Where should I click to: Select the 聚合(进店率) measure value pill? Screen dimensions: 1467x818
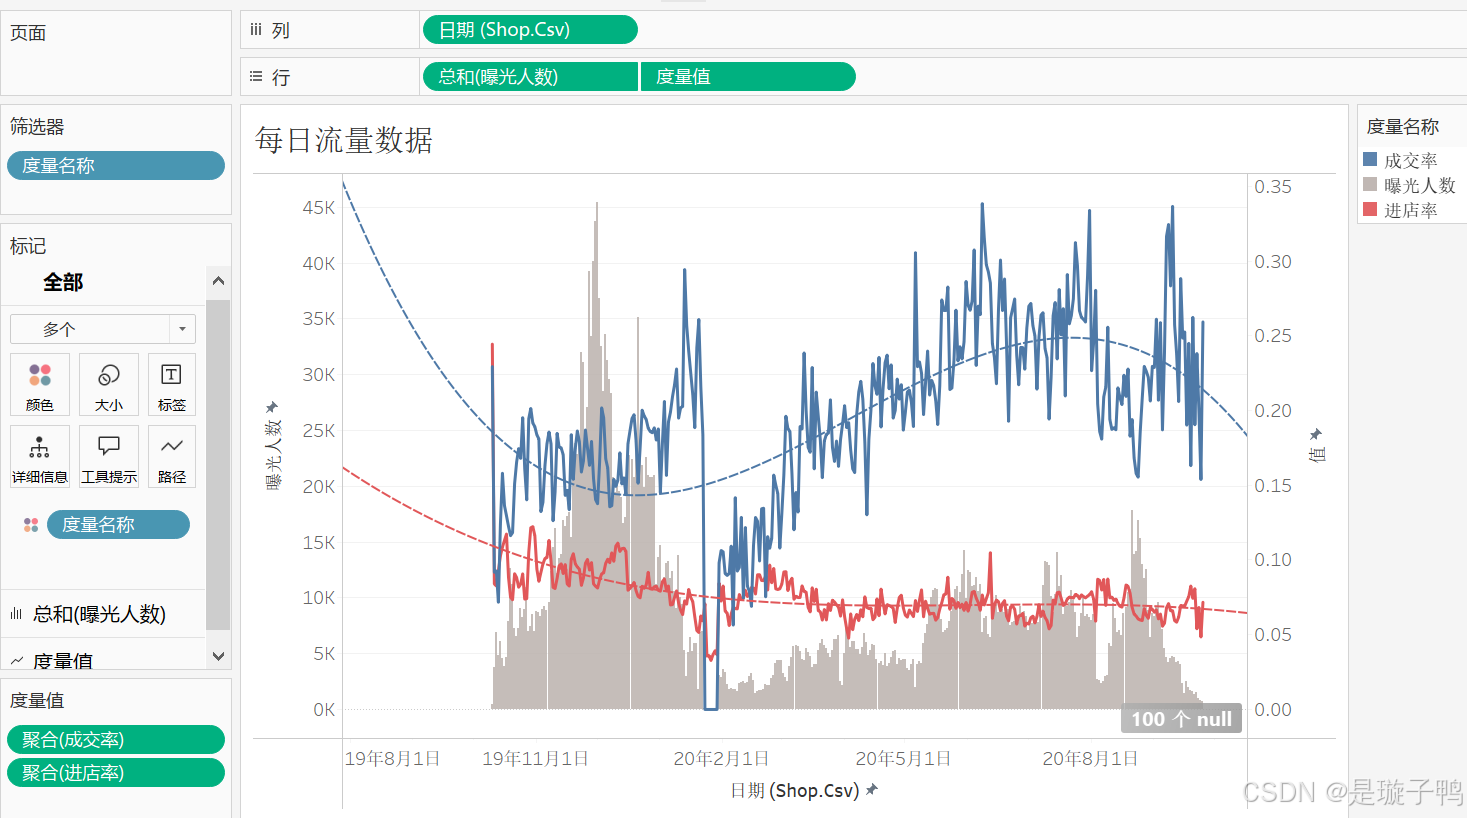116,773
